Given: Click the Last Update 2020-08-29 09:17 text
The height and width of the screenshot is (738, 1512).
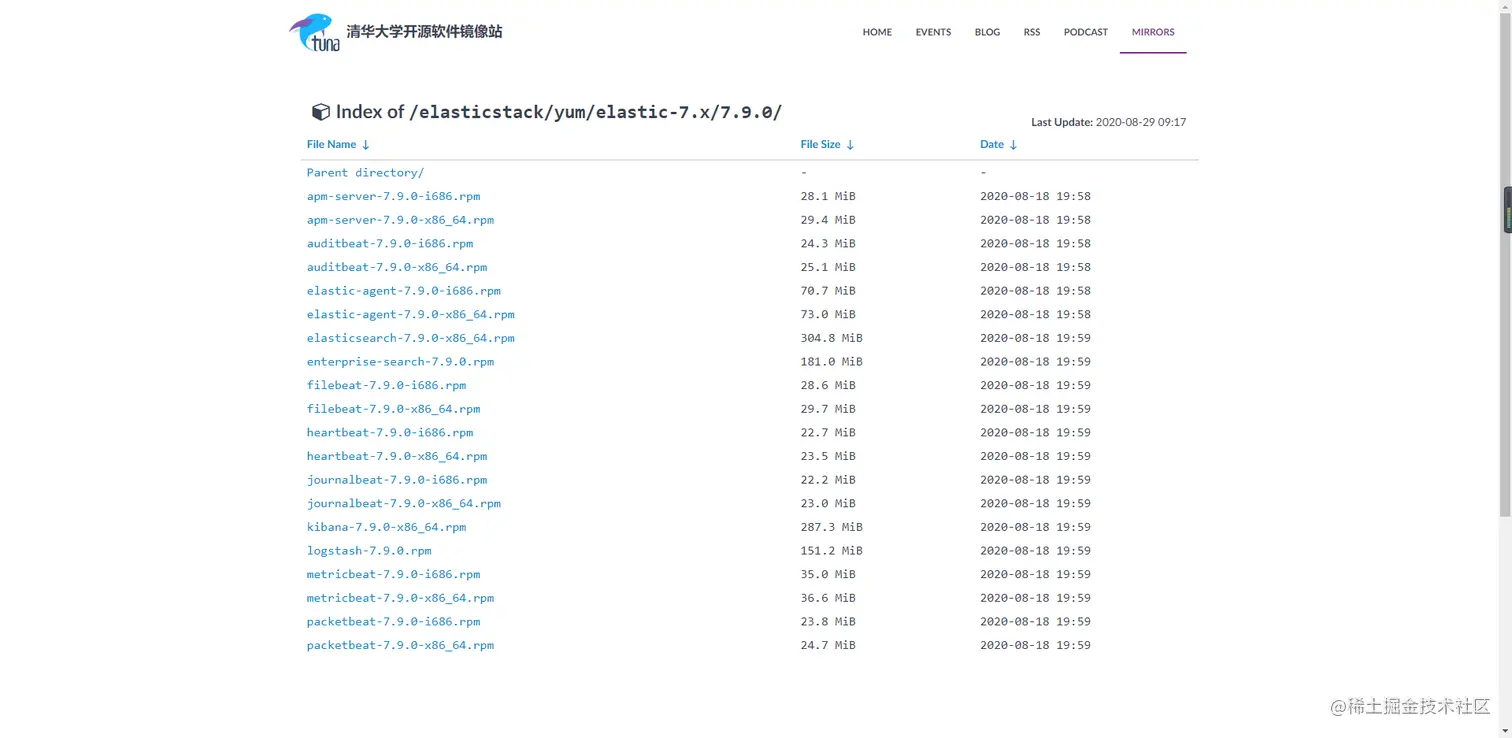Looking at the screenshot, I should click(1109, 122).
